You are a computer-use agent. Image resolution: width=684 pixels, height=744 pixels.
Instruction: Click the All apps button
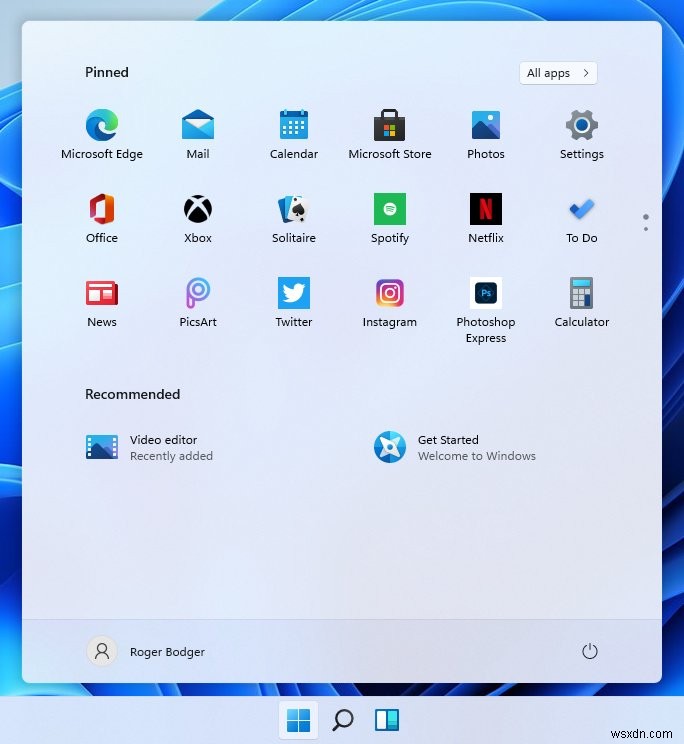click(558, 73)
